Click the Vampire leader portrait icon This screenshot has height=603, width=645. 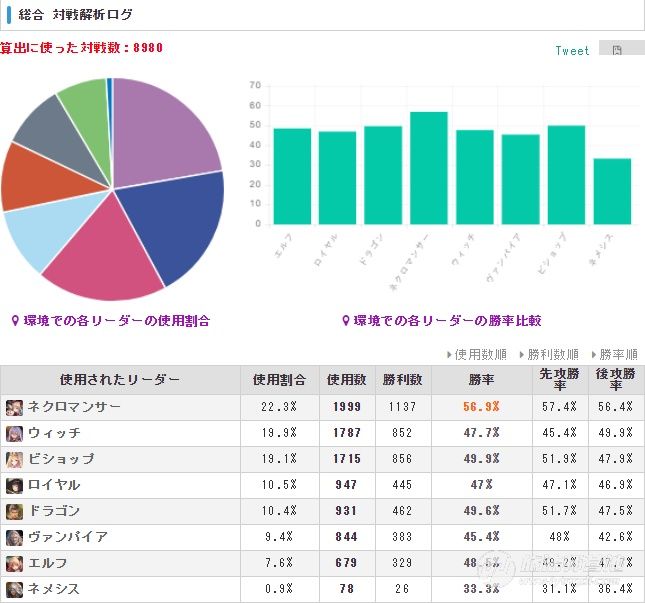point(14,538)
